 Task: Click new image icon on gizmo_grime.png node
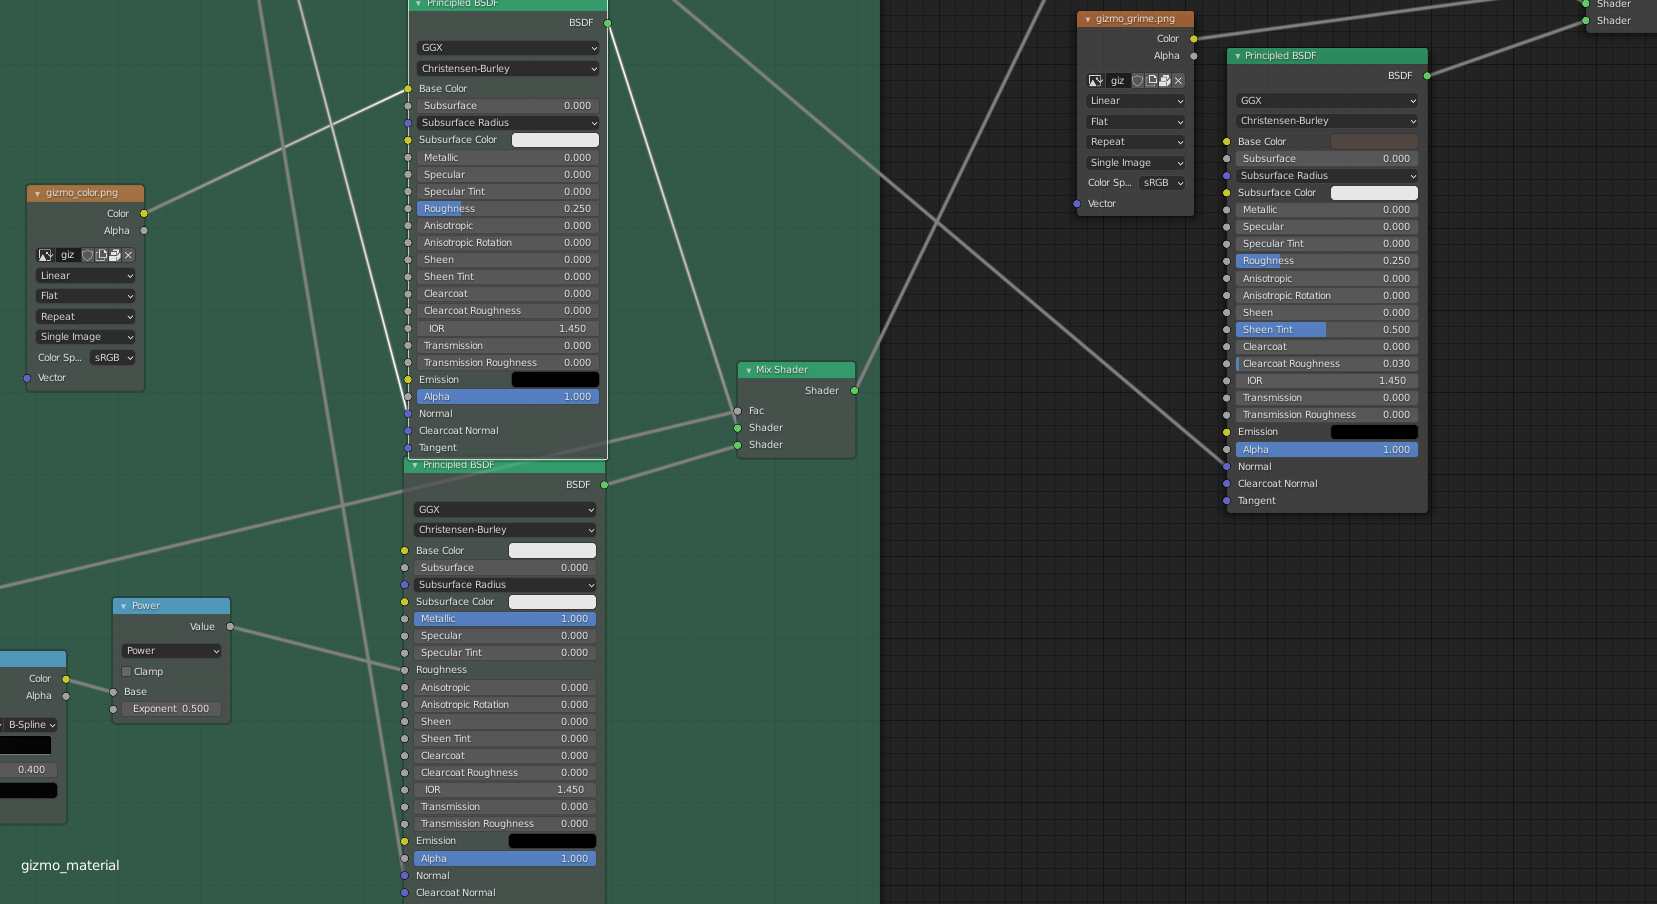(x=1151, y=81)
